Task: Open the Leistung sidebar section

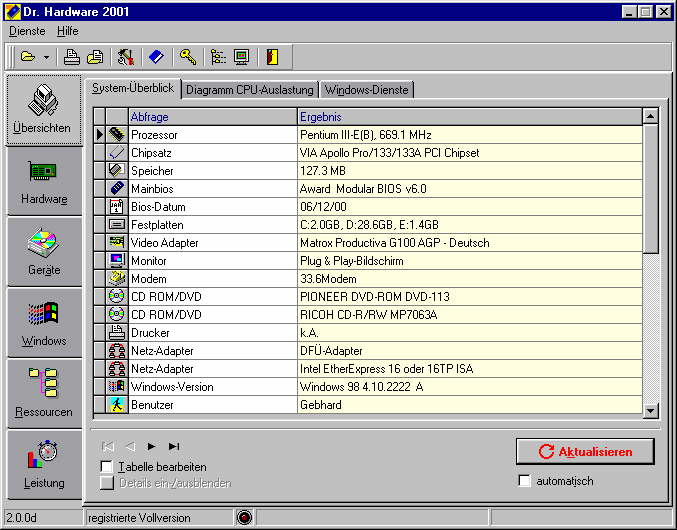Action: pos(43,465)
